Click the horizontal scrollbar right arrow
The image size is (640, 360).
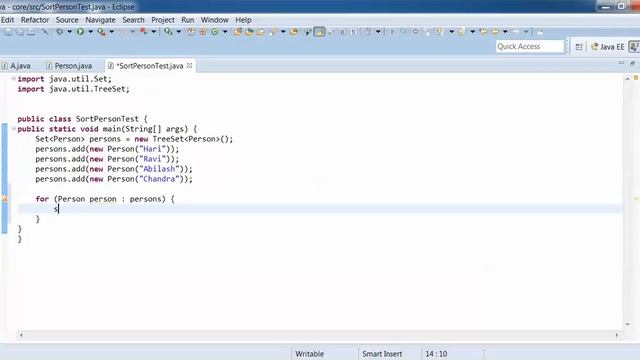[617, 335]
